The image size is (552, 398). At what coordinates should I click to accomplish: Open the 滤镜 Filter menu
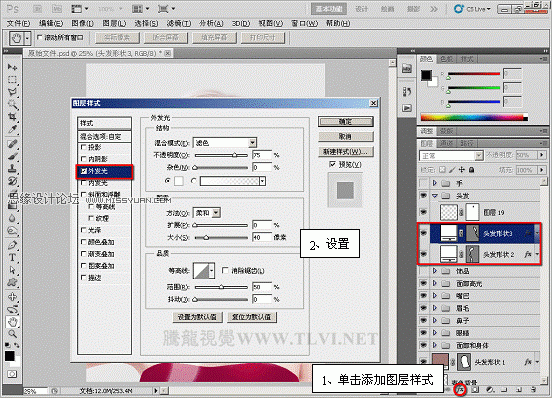178,23
